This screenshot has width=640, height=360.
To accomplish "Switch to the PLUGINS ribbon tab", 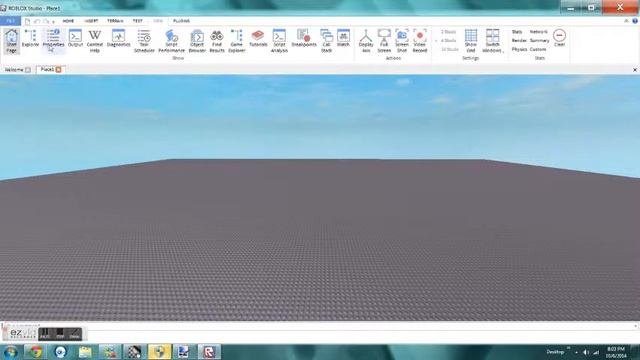I will (x=181, y=21).
